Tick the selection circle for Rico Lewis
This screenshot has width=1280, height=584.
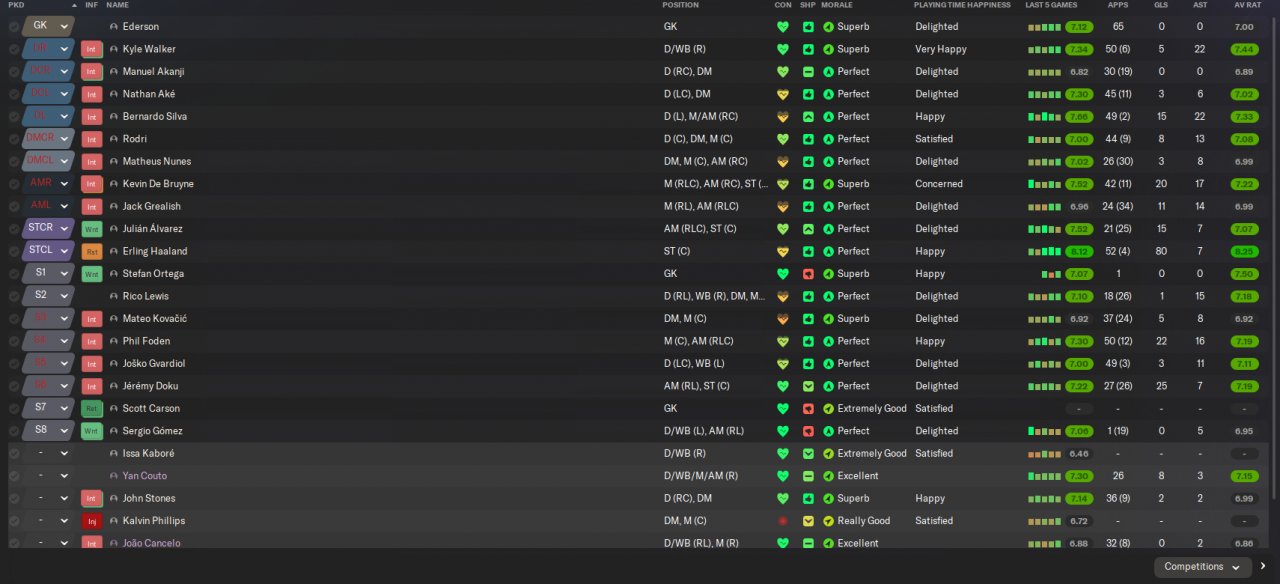[14, 296]
